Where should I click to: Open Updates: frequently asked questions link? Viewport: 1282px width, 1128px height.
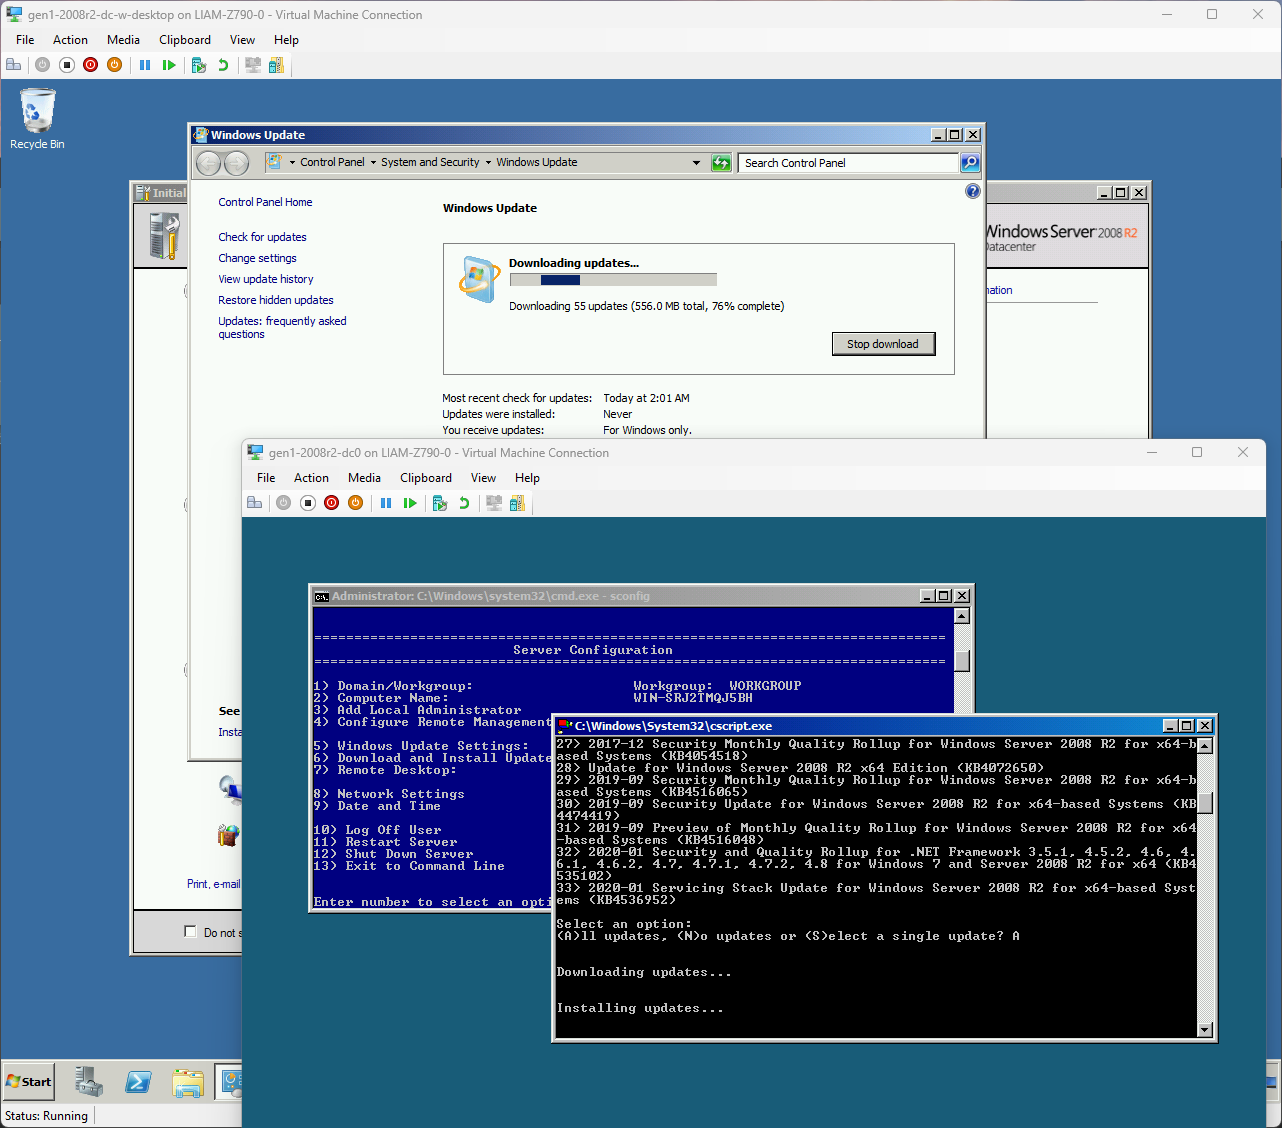pyautogui.click(x=282, y=327)
